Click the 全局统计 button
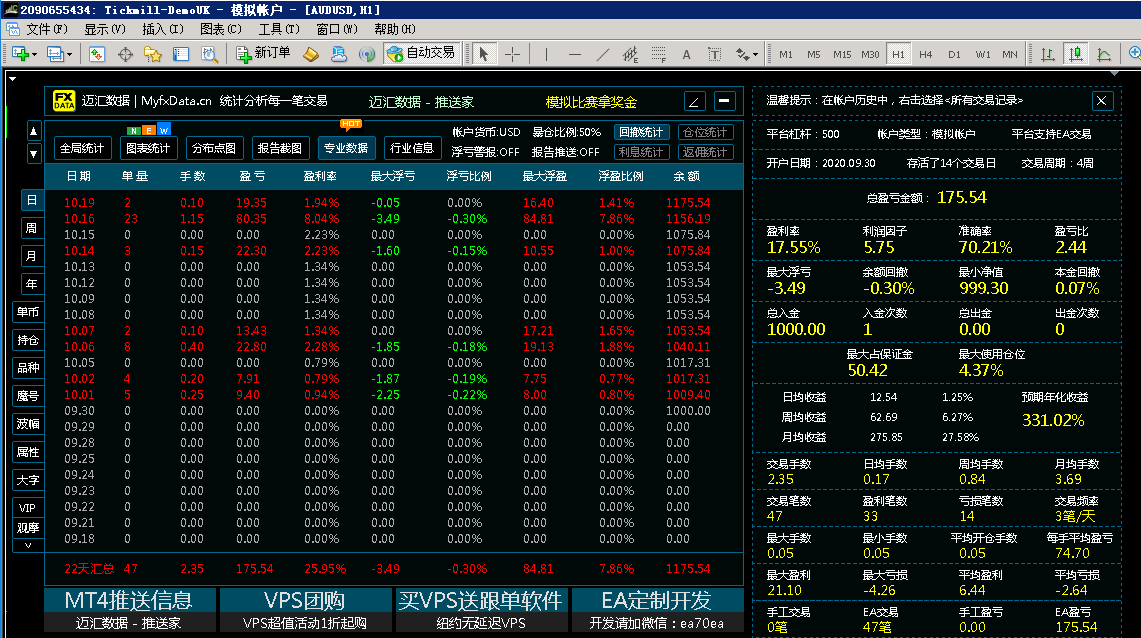 tap(82, 148)
